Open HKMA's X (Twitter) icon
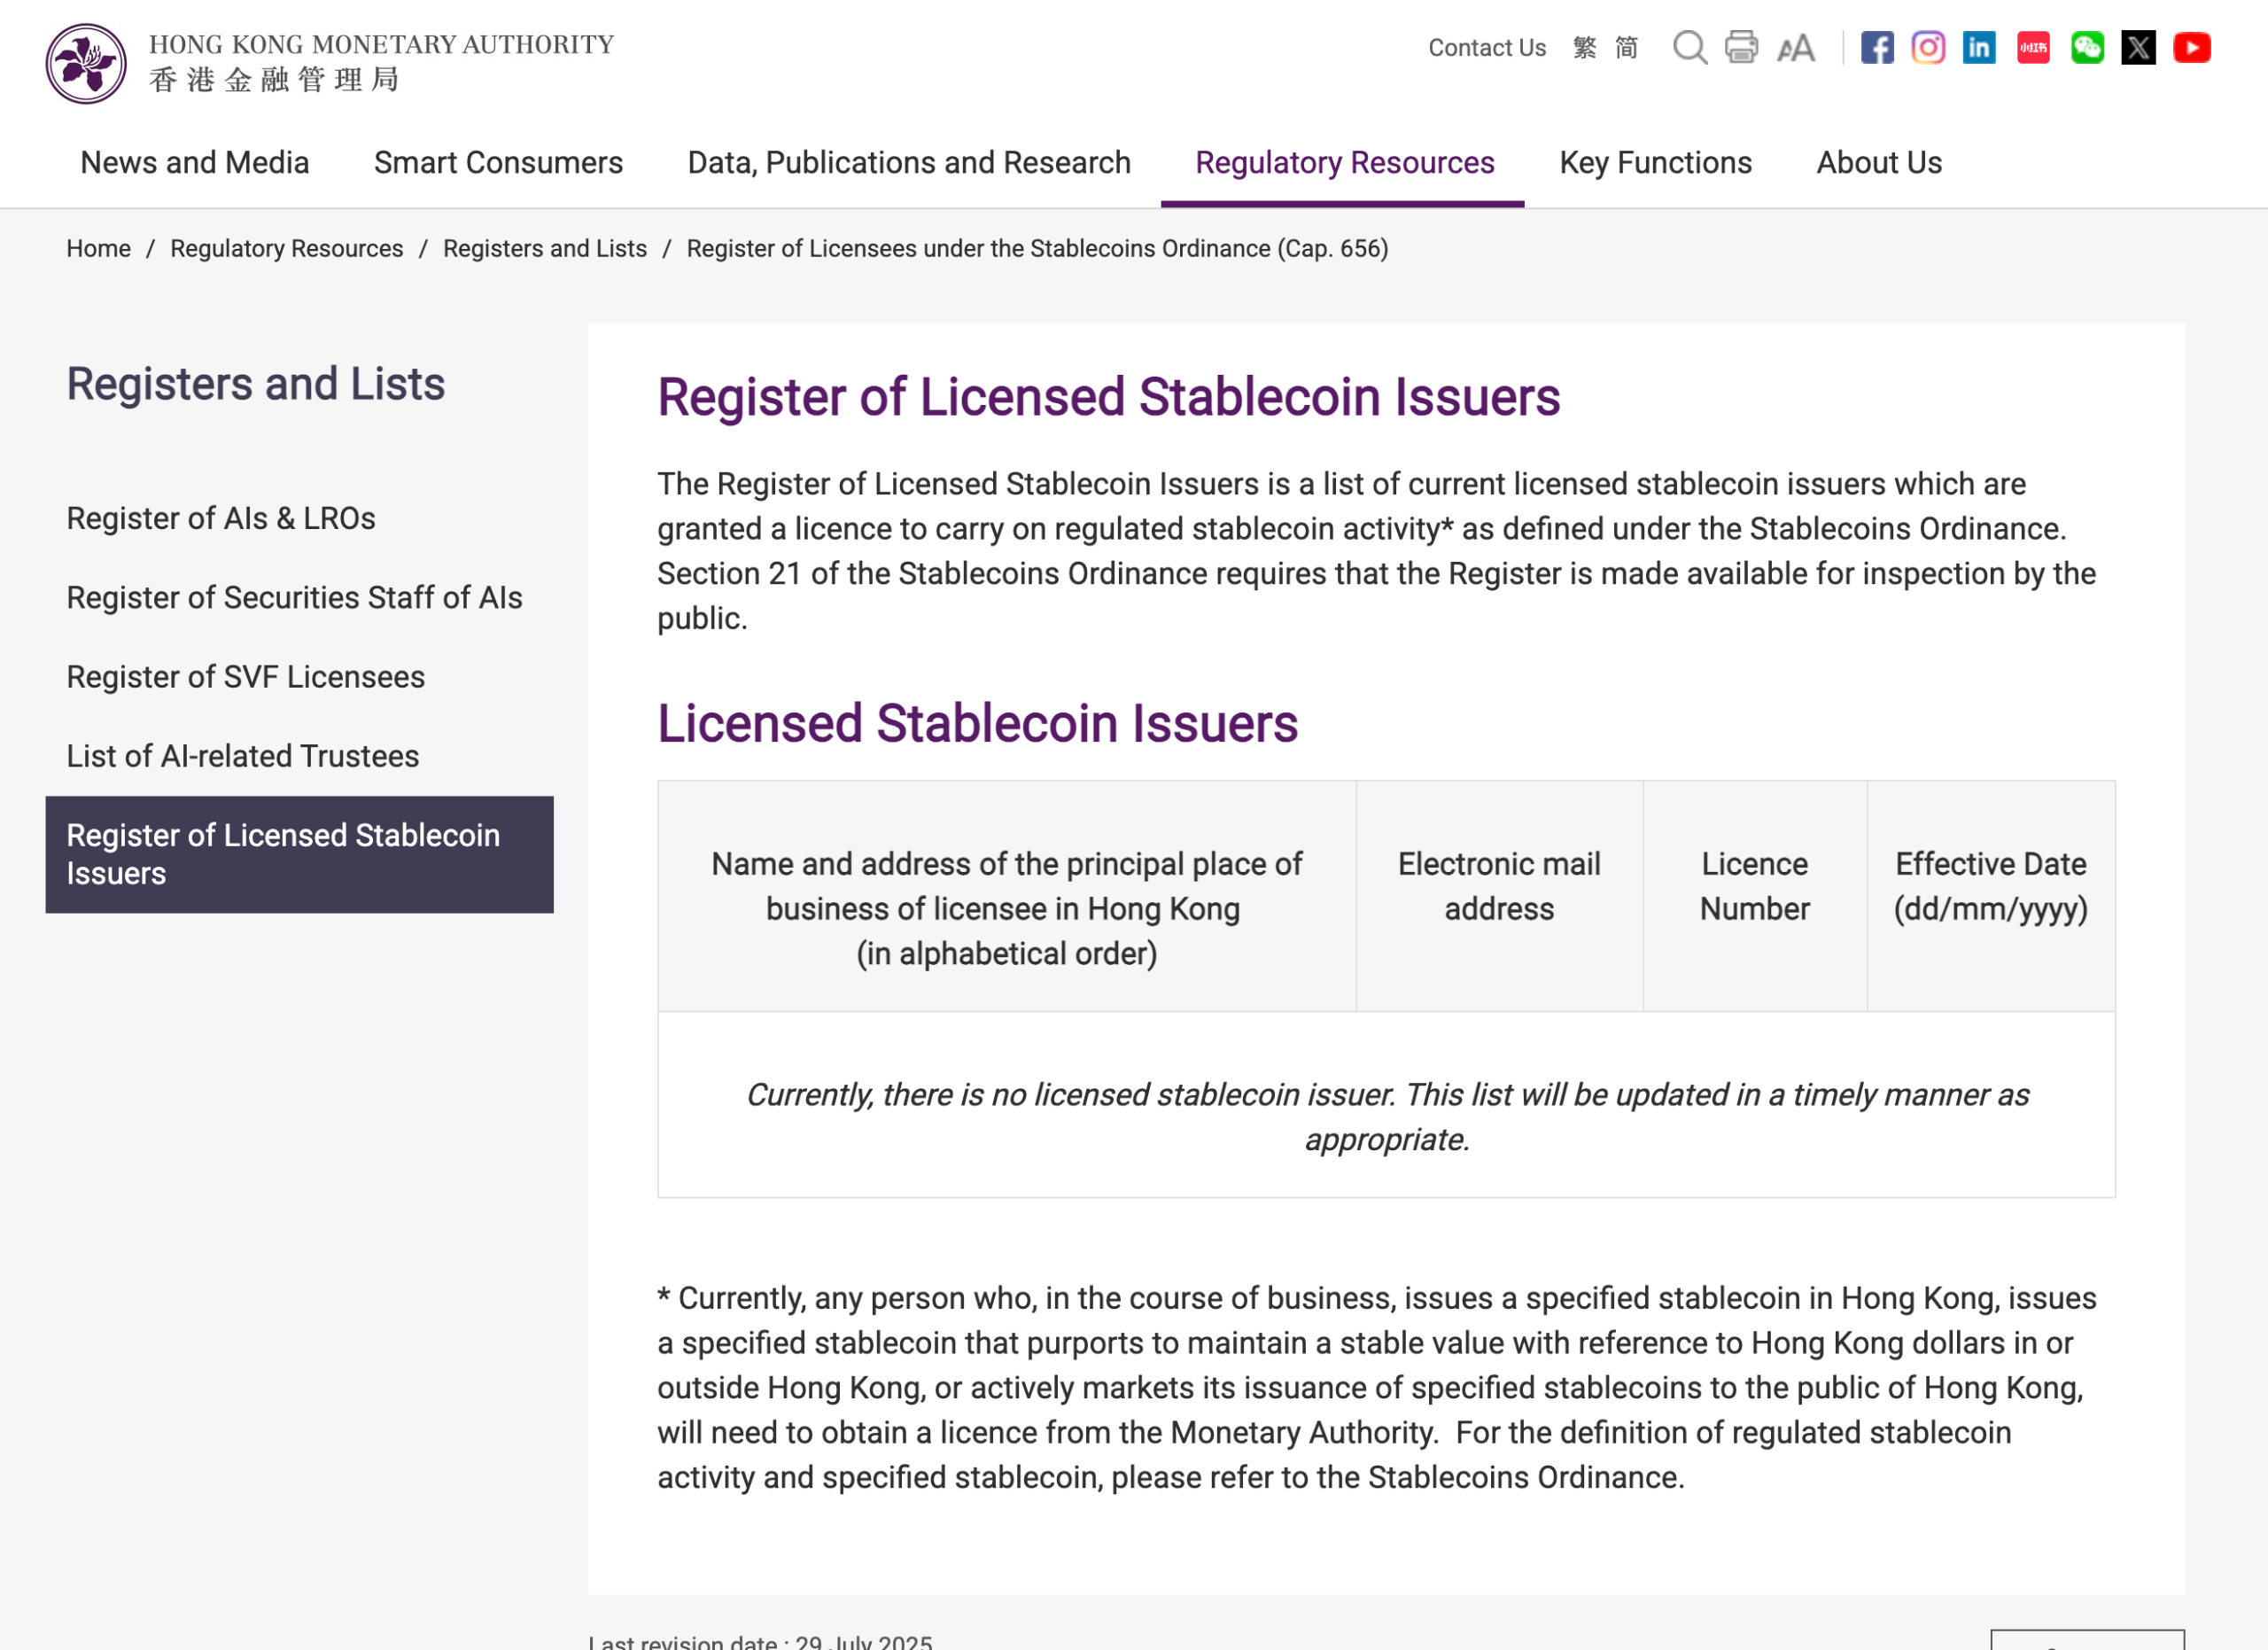 coord(2139,48)
